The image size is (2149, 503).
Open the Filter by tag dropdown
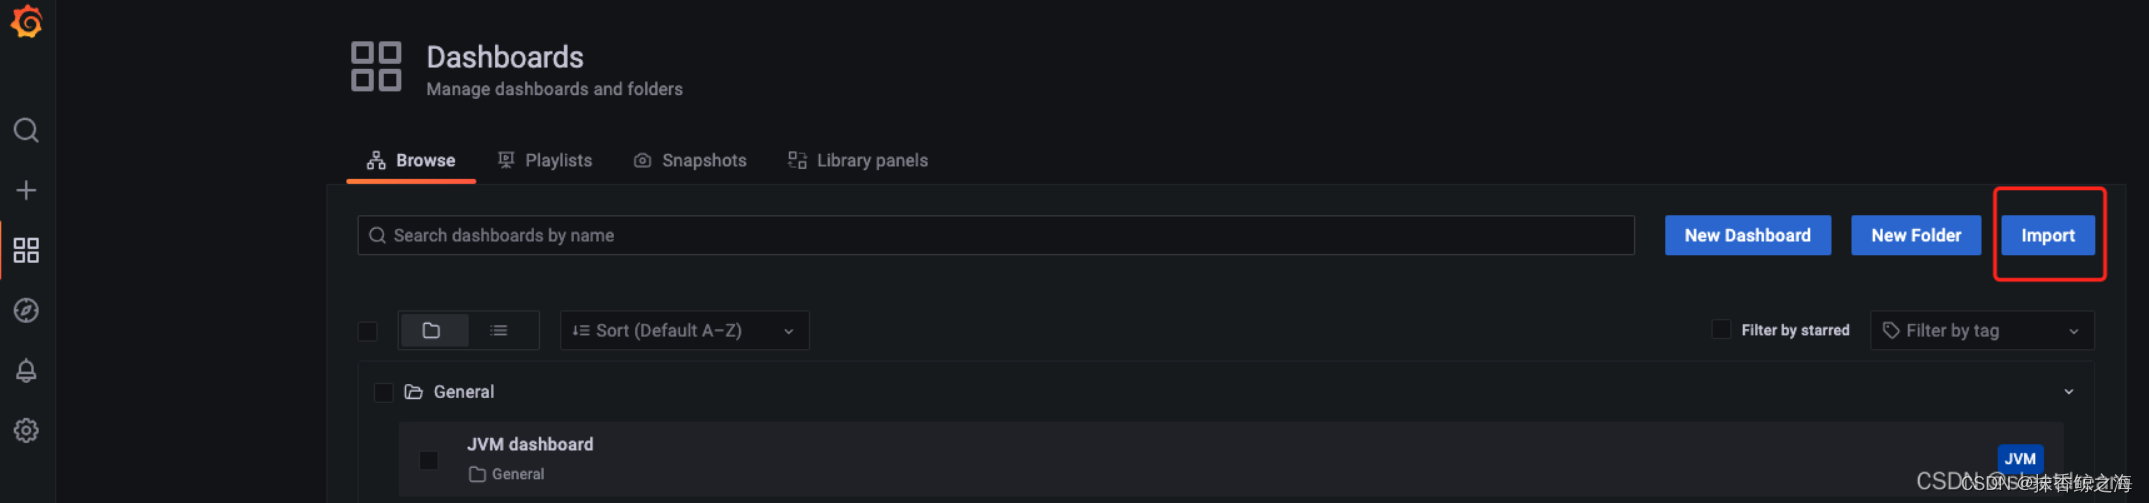[1981, 331]
